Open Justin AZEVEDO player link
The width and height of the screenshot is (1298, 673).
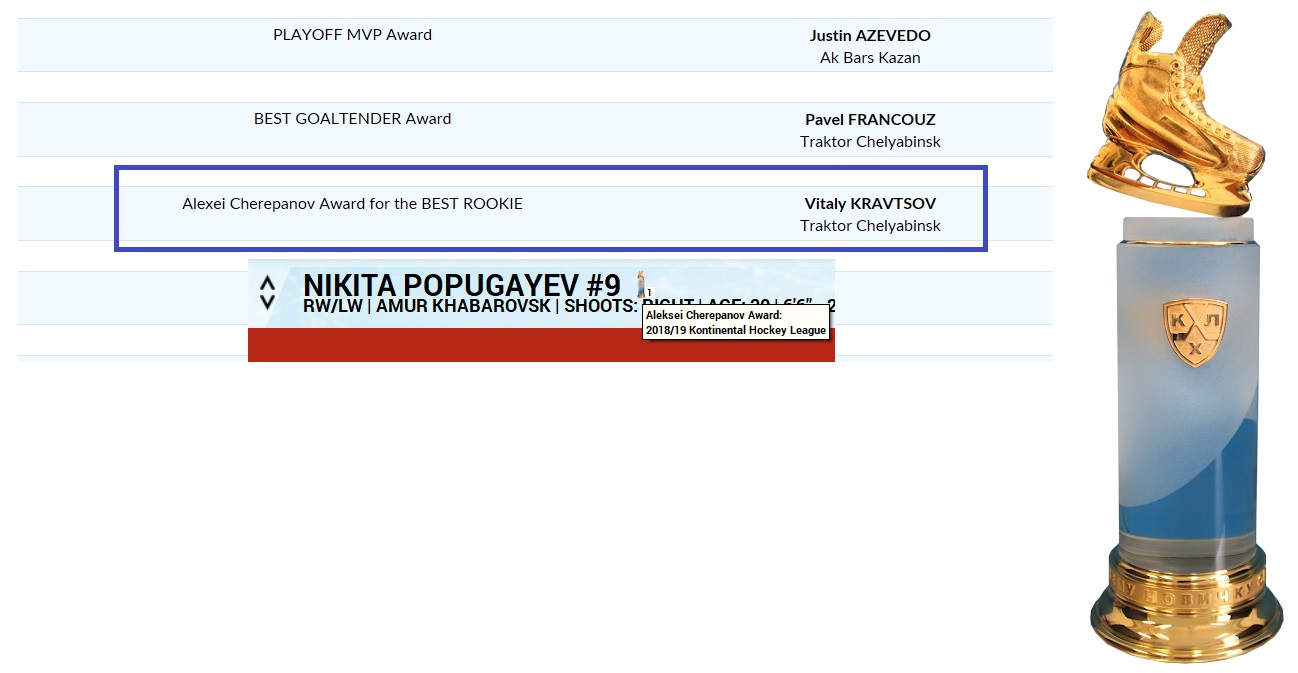point(869,35)
